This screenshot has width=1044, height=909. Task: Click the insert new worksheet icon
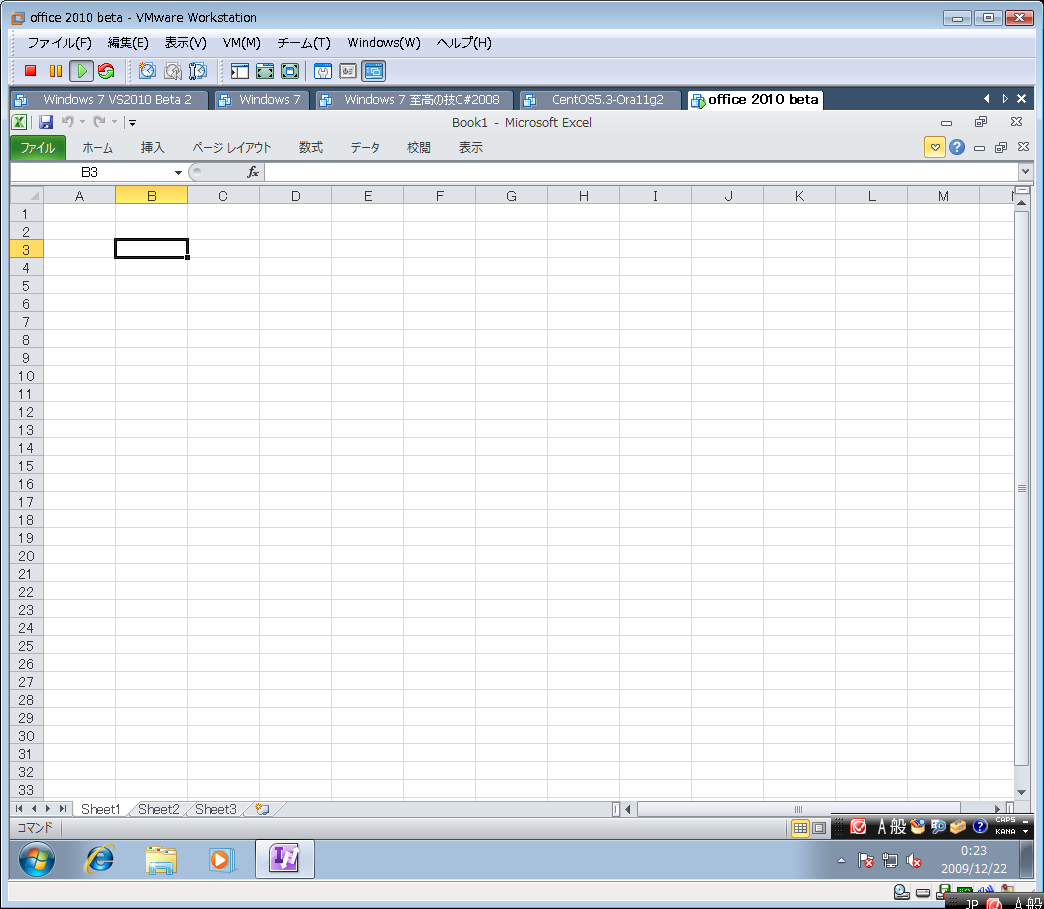(262, 809)
